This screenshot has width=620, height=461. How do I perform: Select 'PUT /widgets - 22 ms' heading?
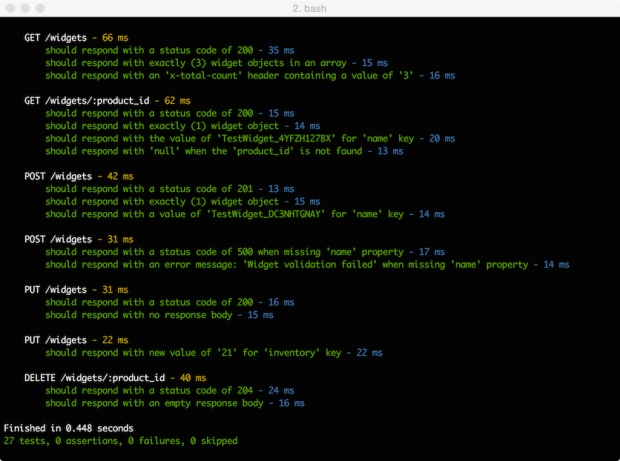pyautogui.click(x=76, y=340)
